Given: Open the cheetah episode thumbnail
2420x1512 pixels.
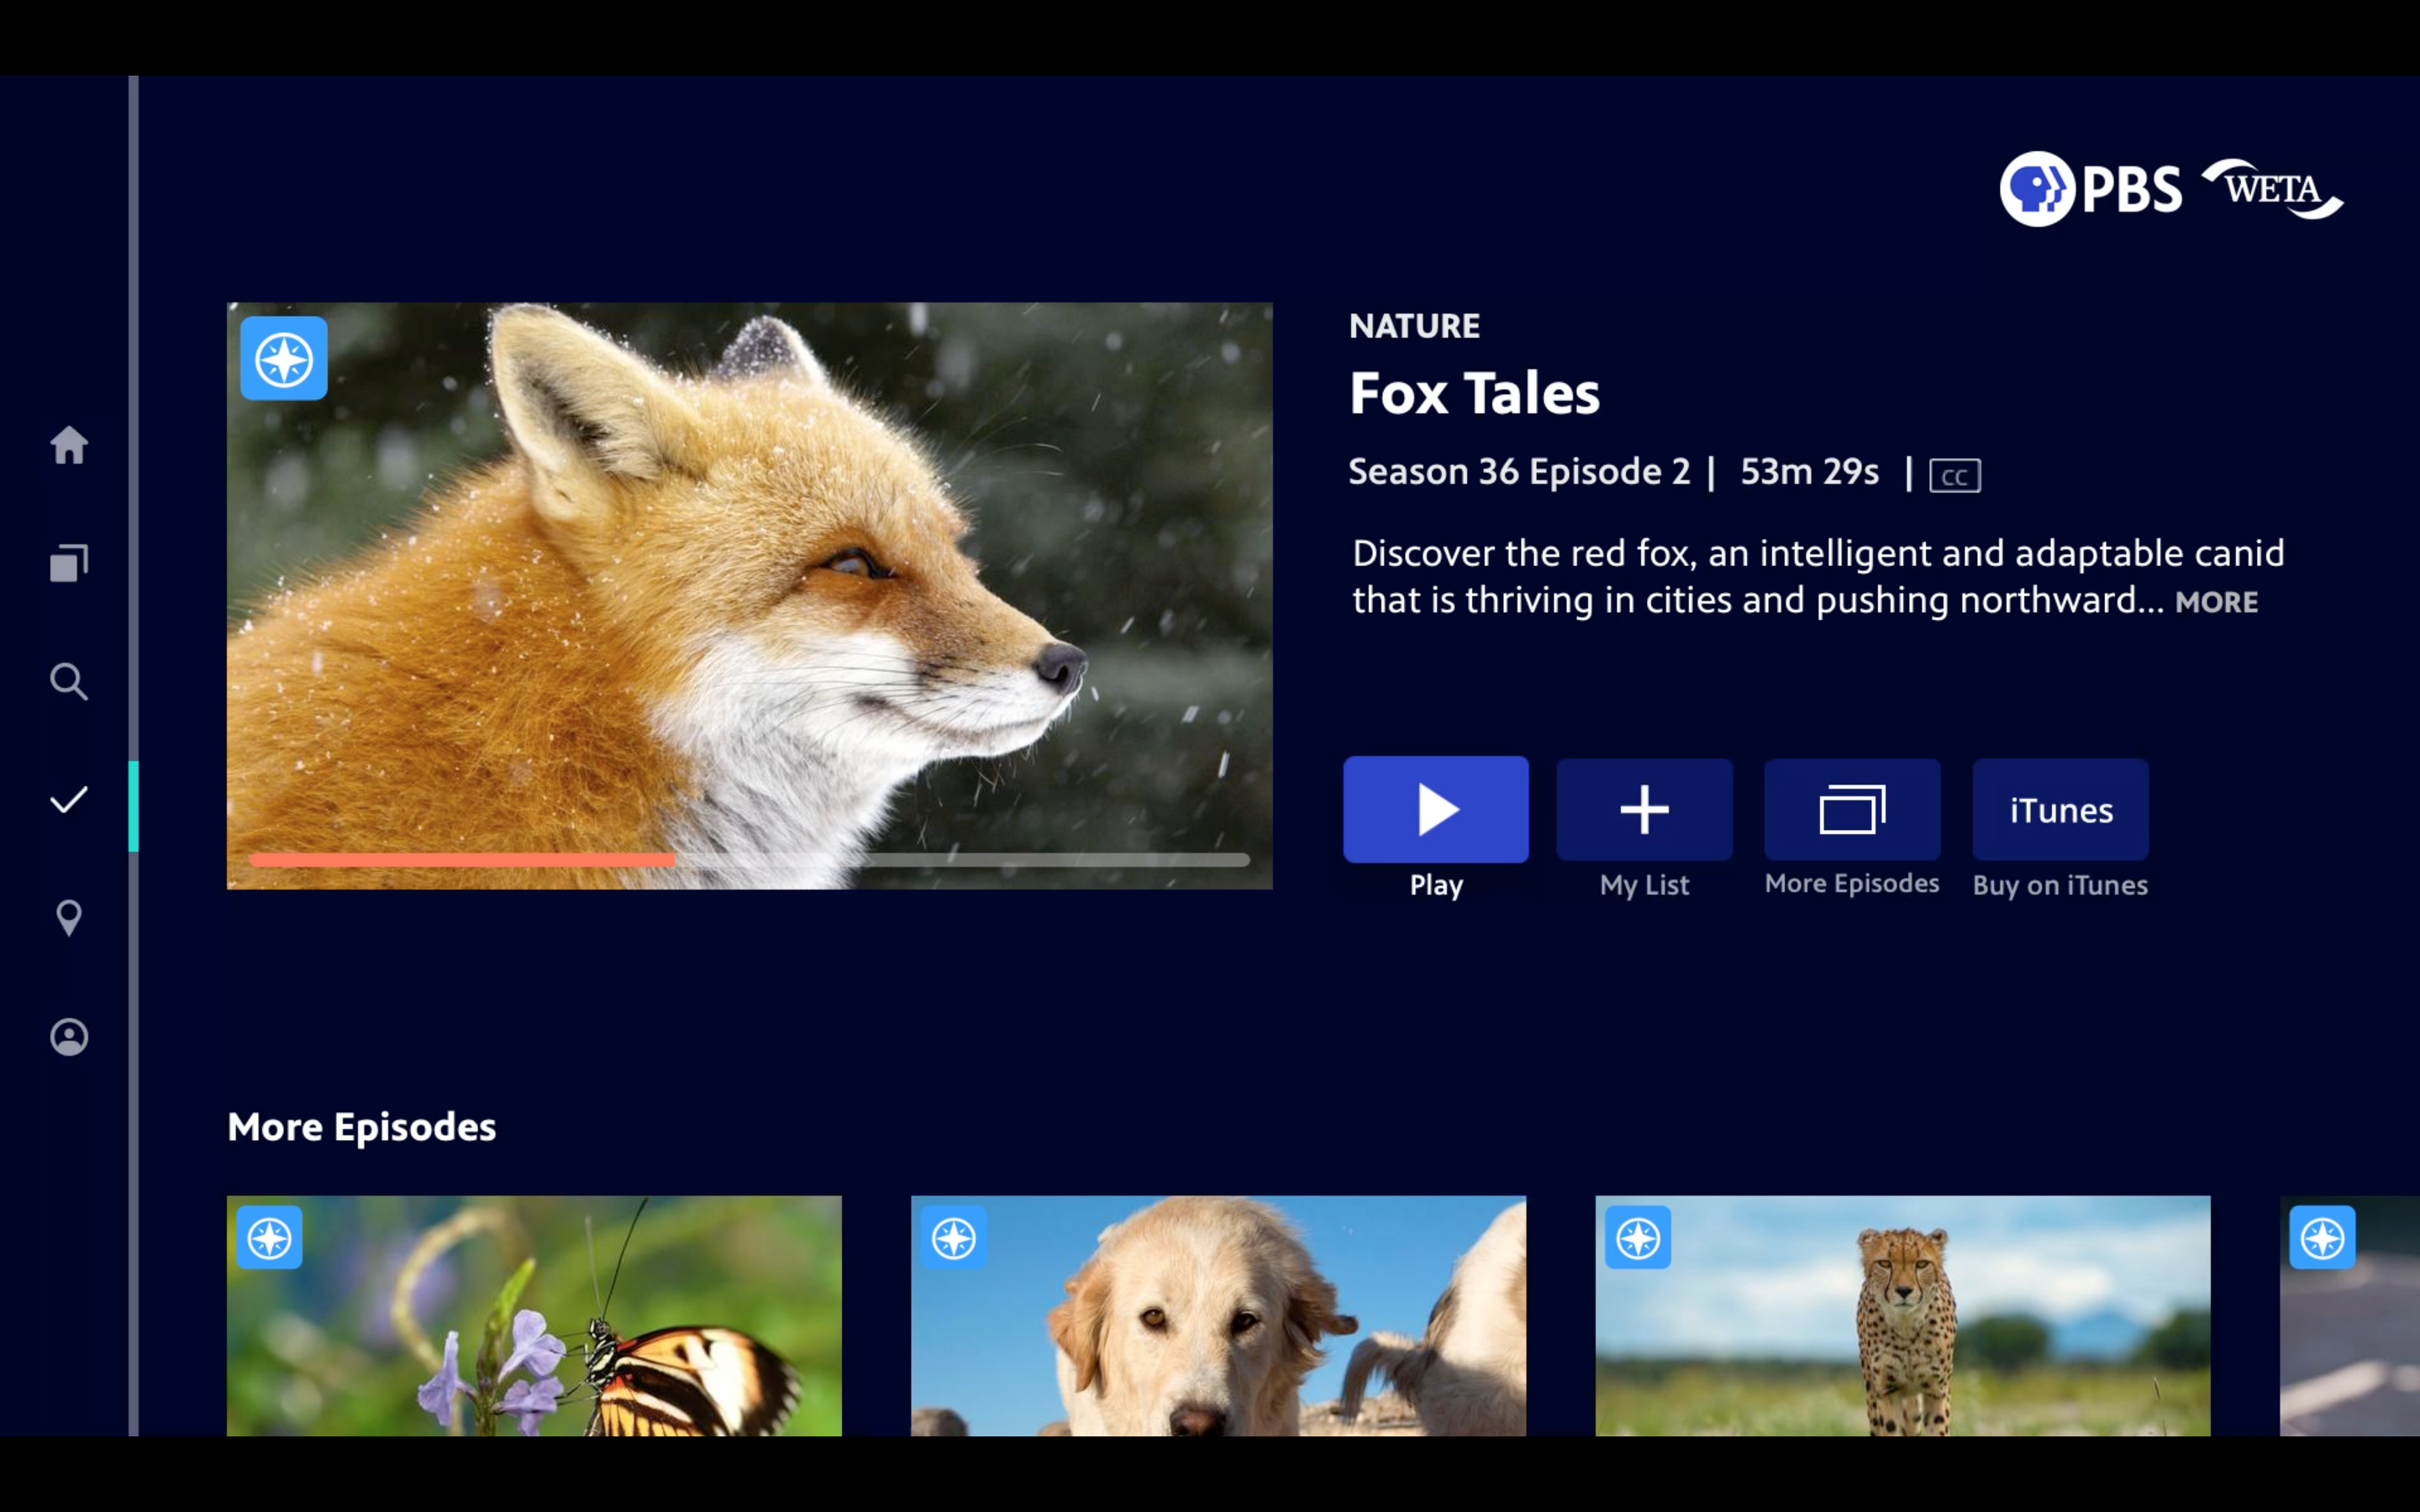Looking at the screenshot, I should (x=1902, y=1315).
